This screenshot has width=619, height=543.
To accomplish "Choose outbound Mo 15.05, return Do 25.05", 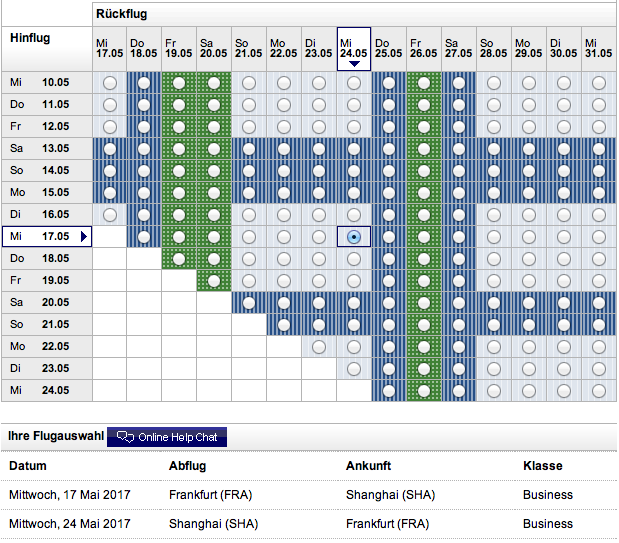I will click(x=389, y=192).
